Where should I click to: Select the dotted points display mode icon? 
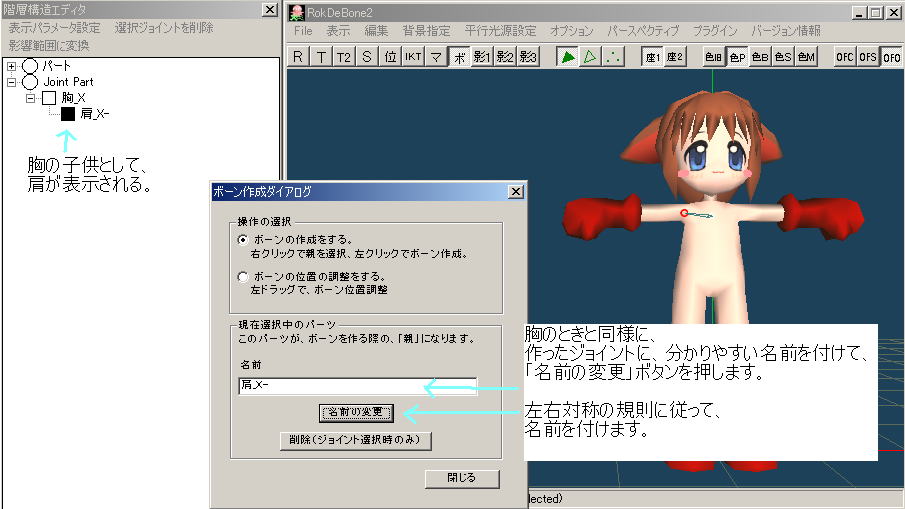[x=612, y=57]
